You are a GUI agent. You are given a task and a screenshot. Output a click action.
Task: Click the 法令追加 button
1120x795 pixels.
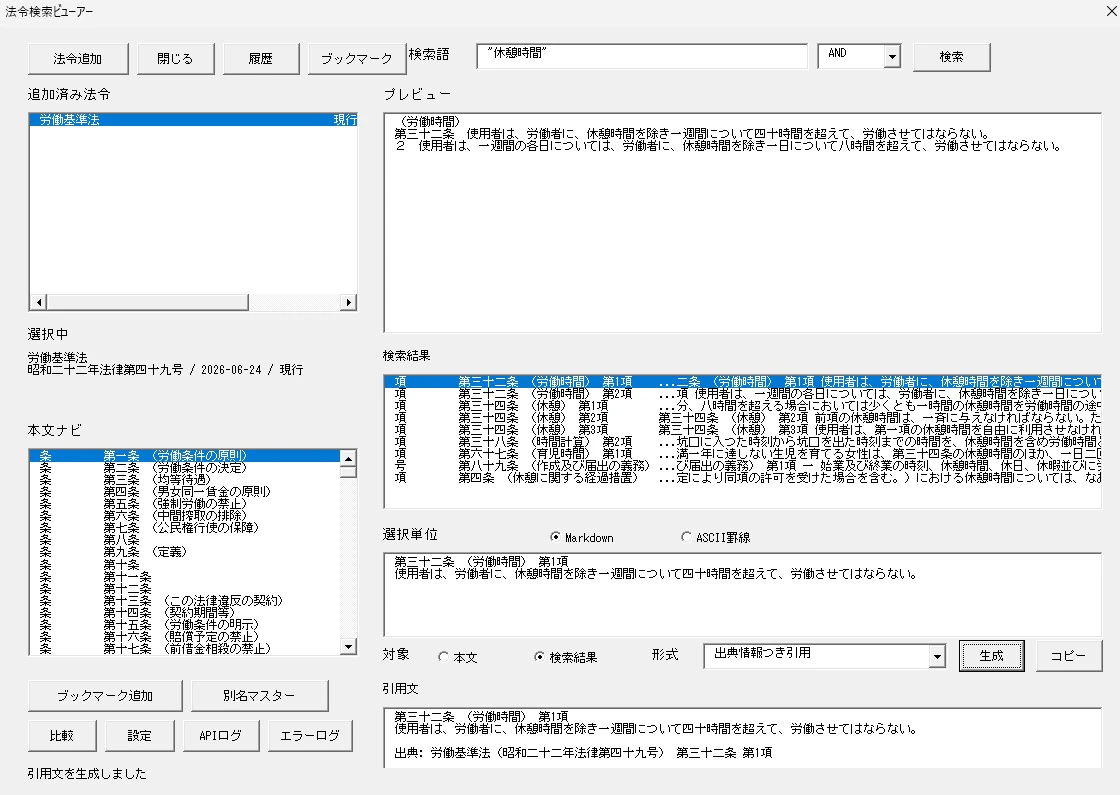pyautogui.click(x=78, y=59)
